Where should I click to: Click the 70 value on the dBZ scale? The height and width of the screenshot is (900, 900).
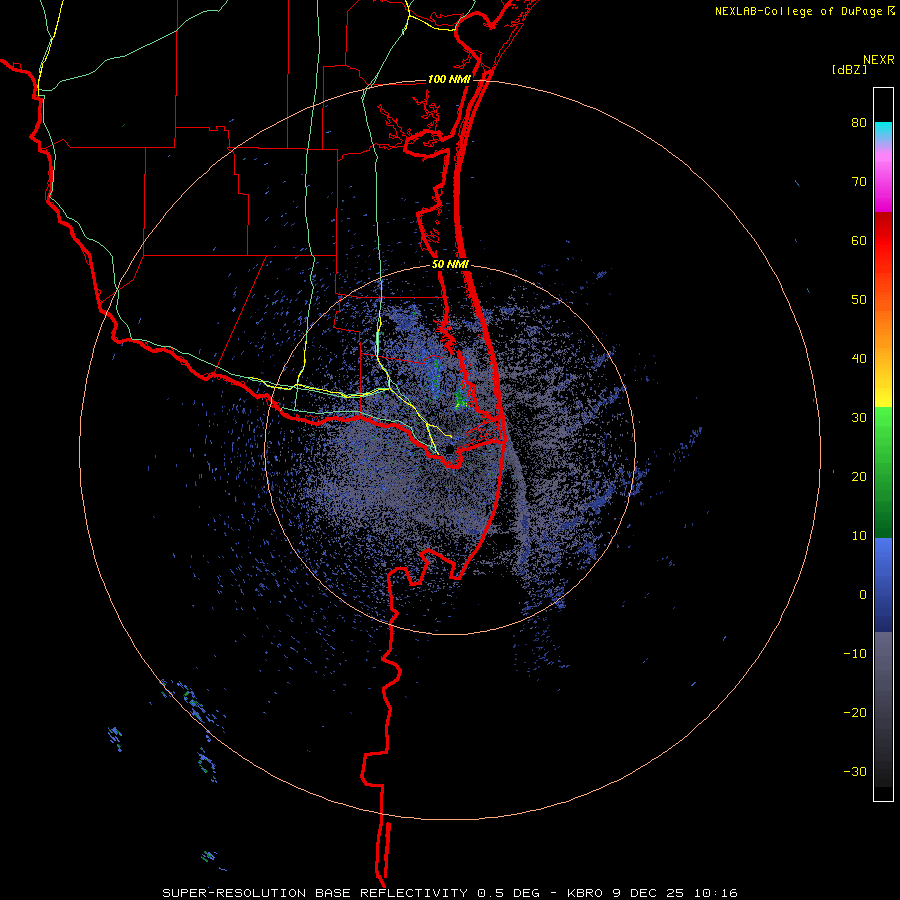coord(859,182)
